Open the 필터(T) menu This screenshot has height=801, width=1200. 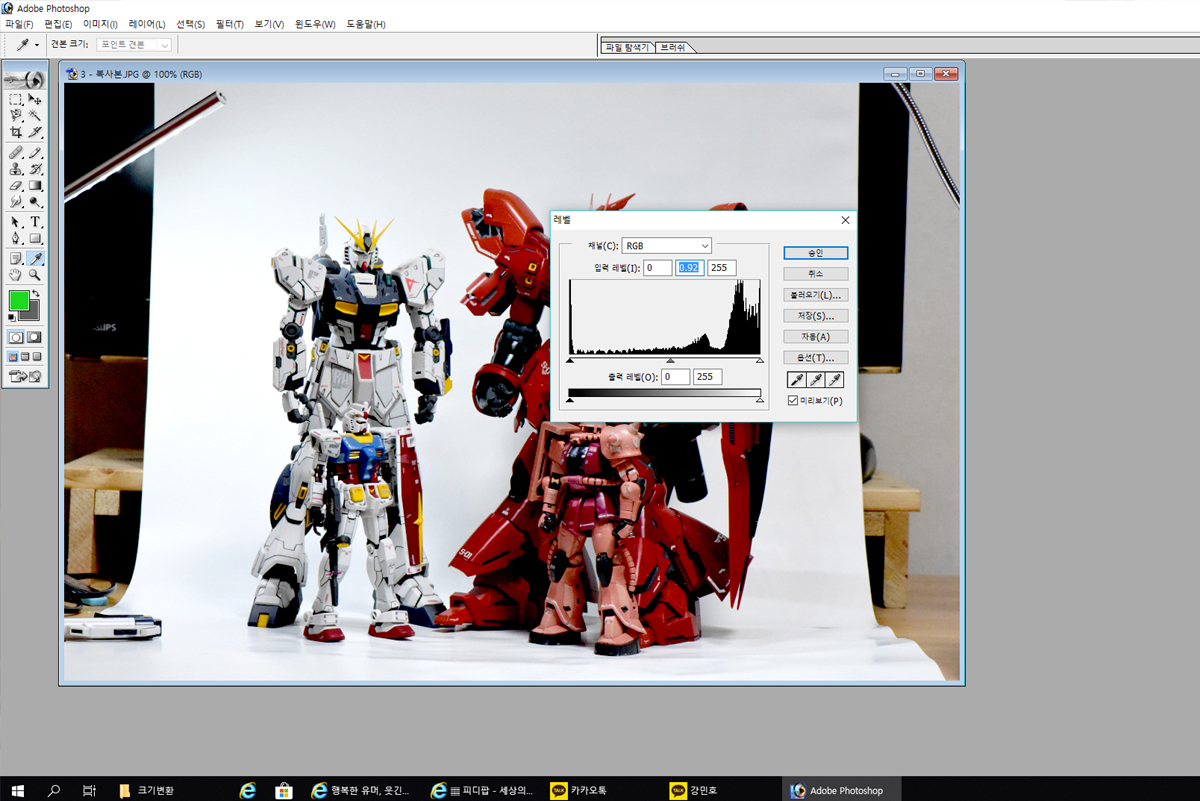229,24
